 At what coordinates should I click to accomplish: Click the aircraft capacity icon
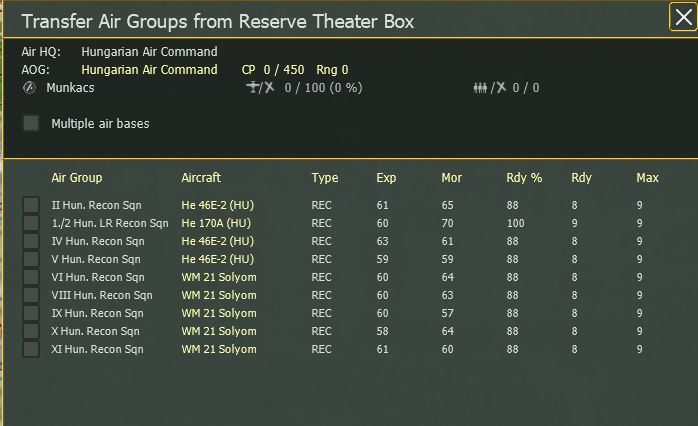[x=261, y=87]
